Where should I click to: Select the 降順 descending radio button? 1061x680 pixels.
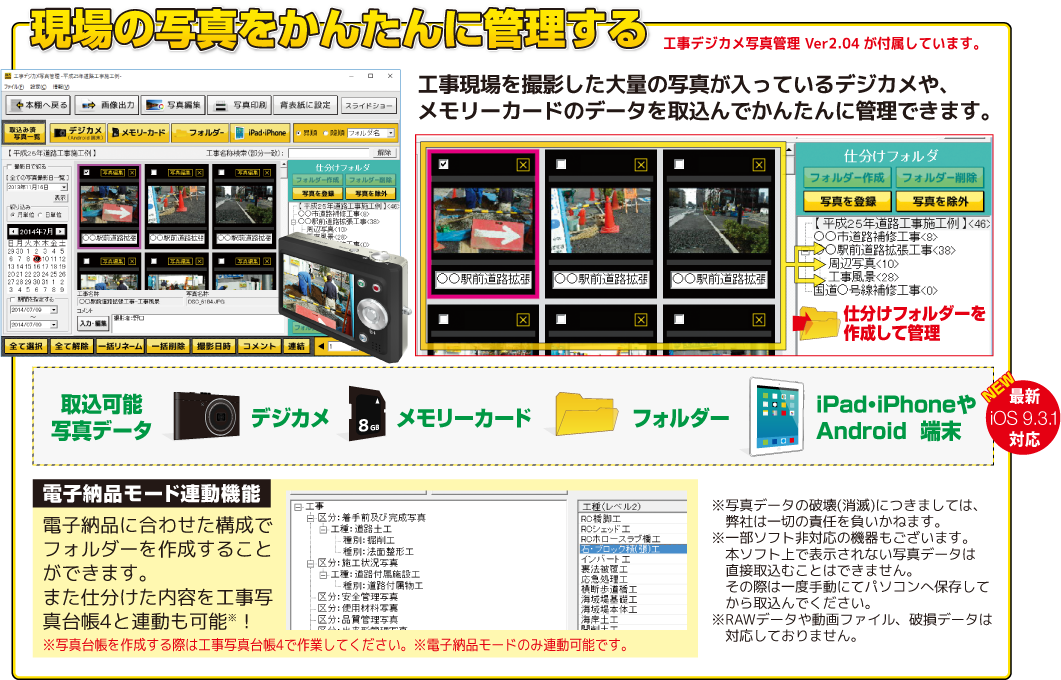pyautogui.click(x=325, y=133)
